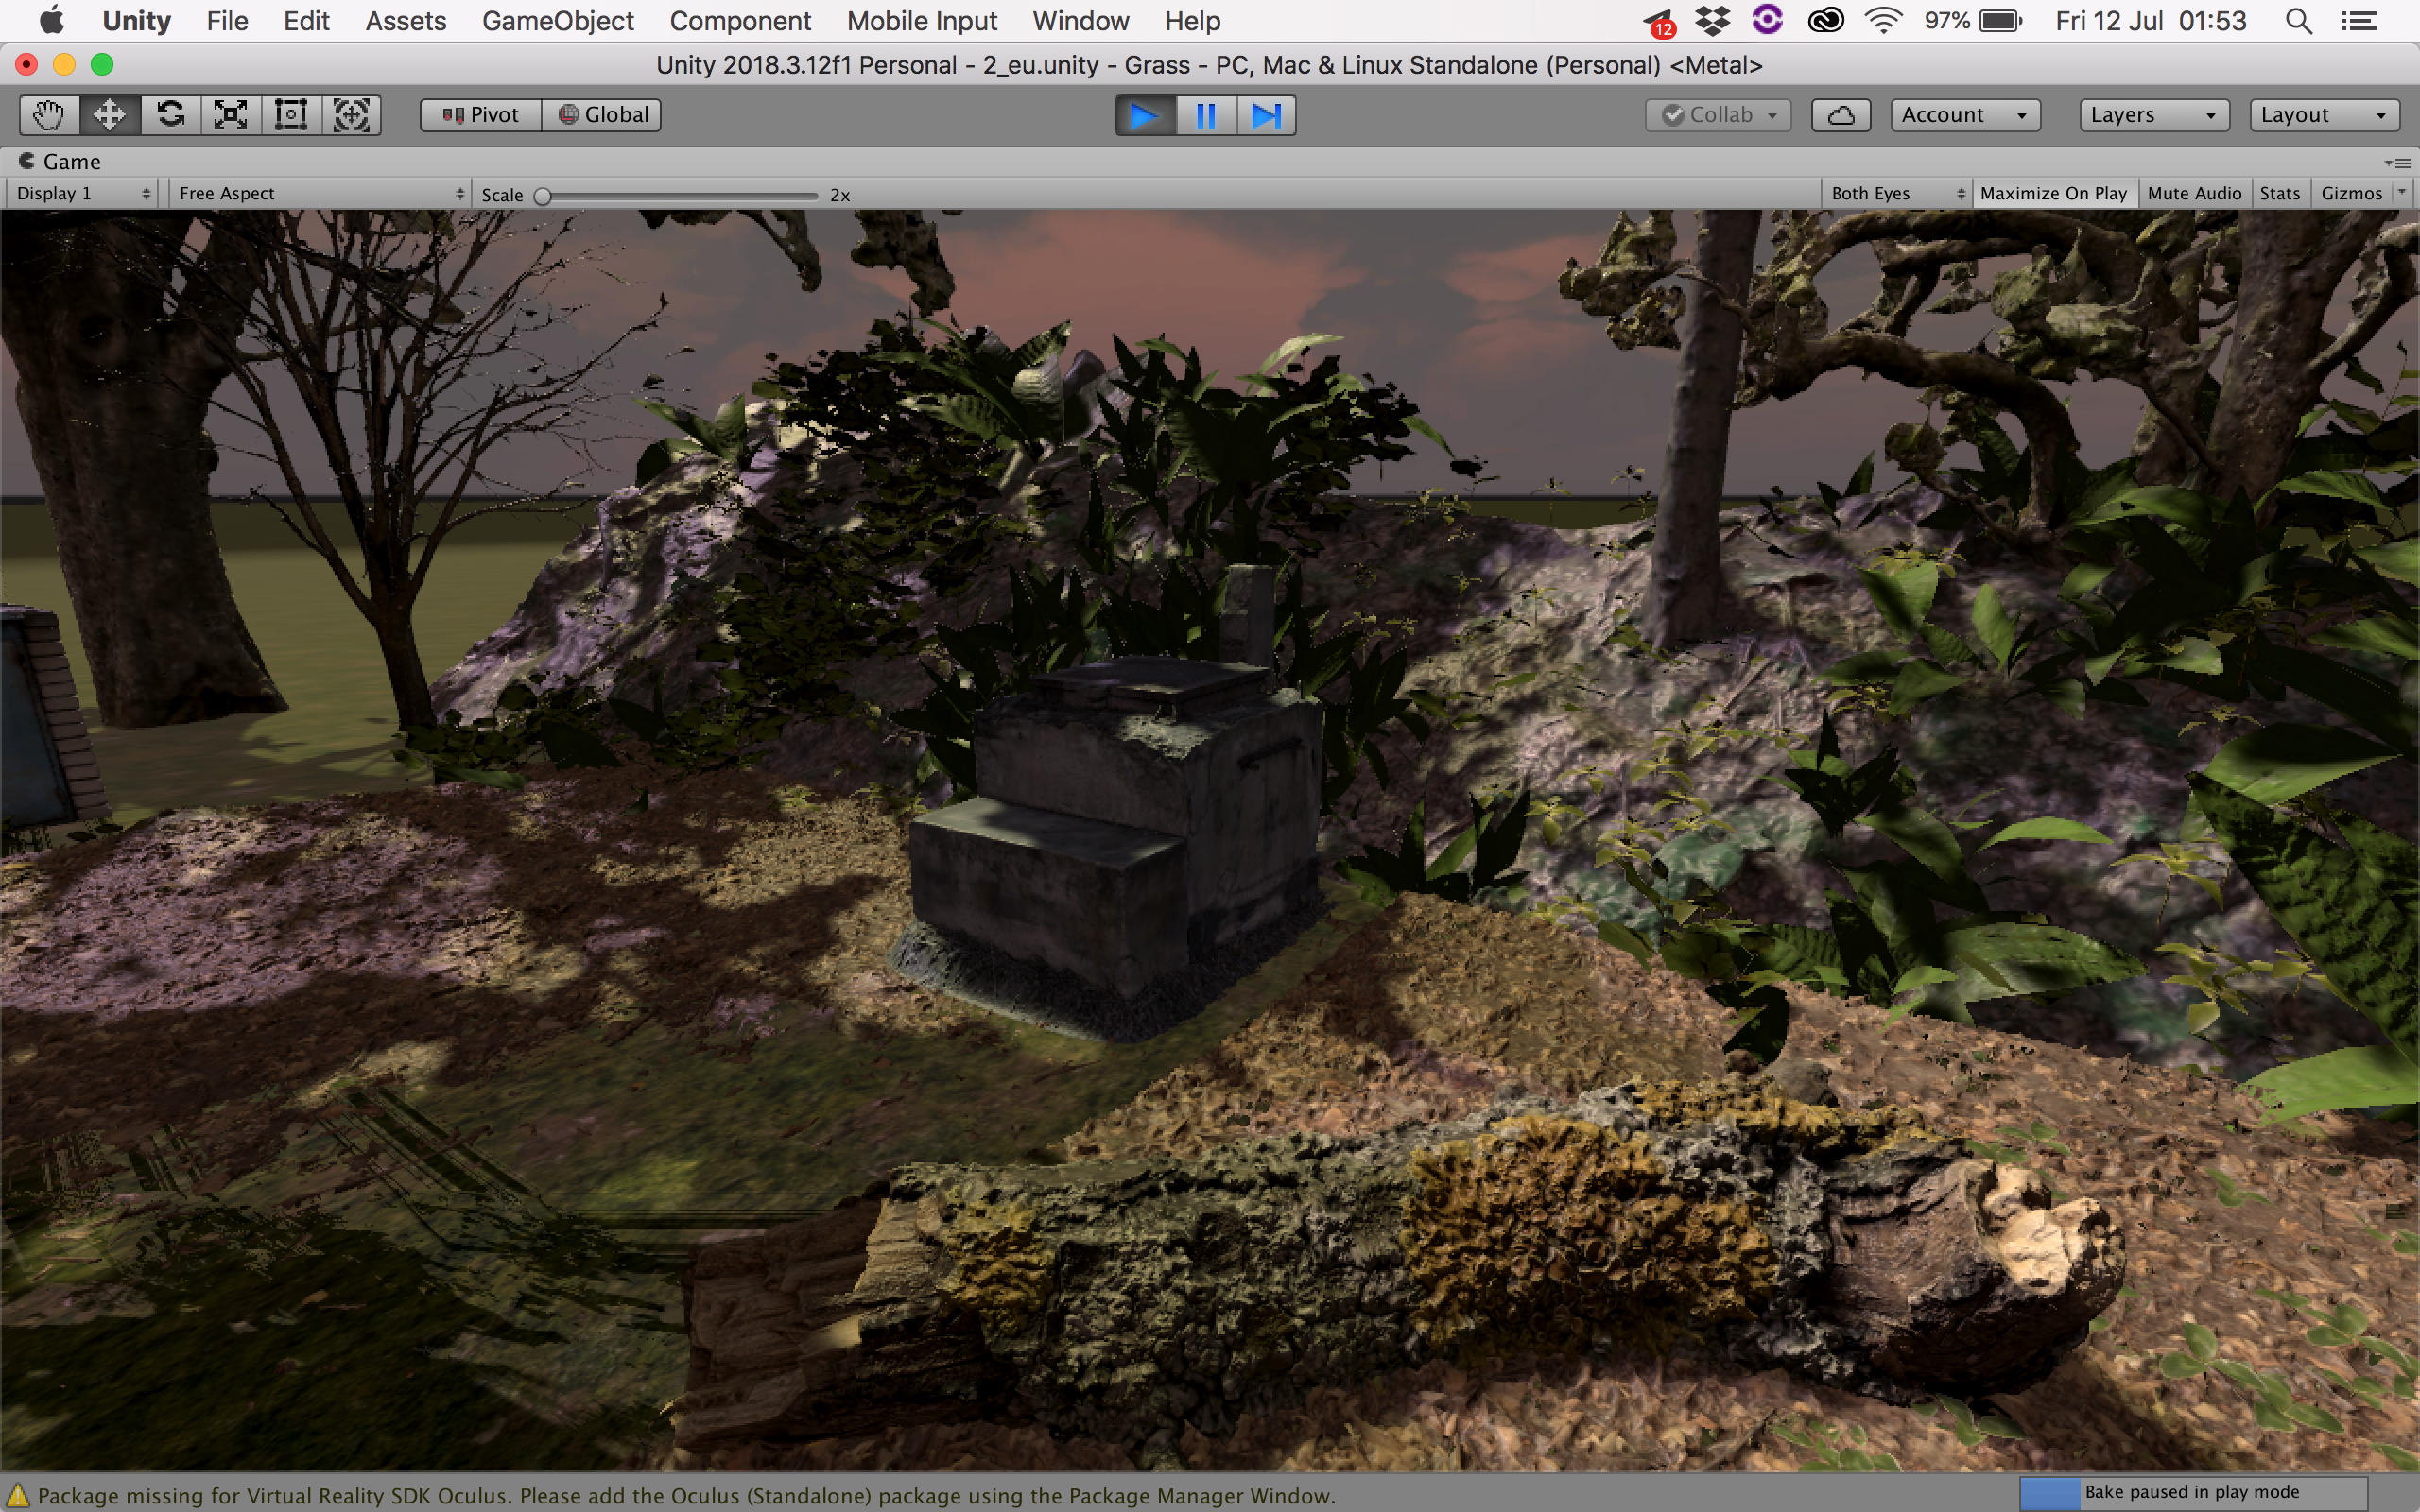
Task: Select the Scale tool
Action: (x=230, y=115)
